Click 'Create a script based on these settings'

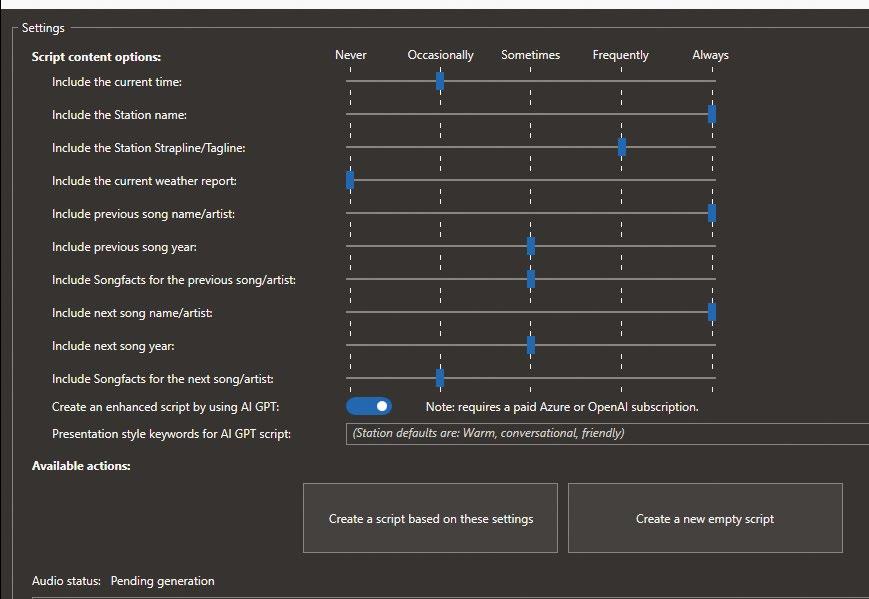[430, 518]
